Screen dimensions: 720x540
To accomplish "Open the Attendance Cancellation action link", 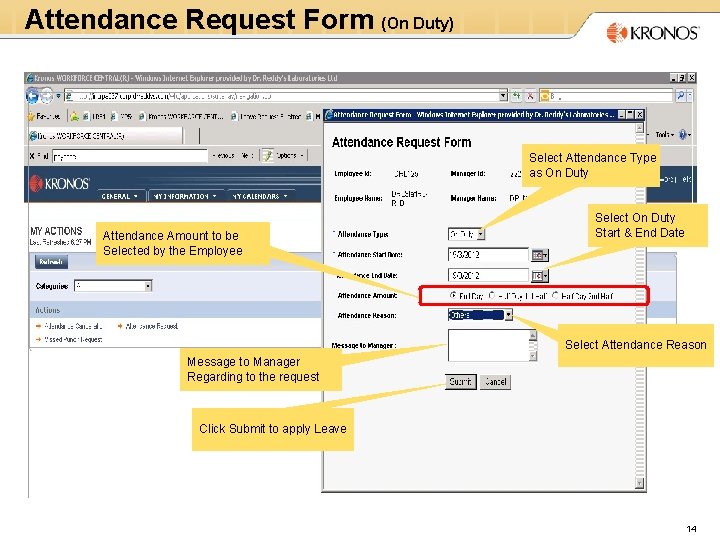I will pyautogui.click(x=69, y=326).
